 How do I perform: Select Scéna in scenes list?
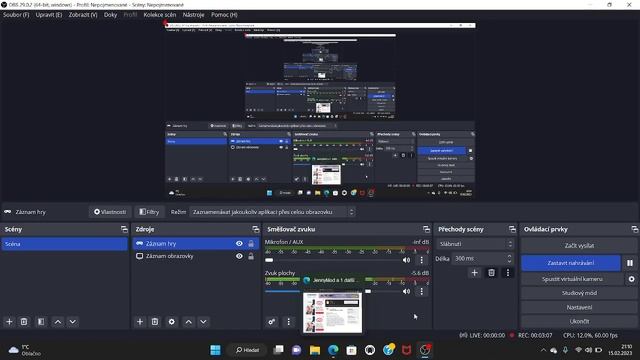click(x=64, y=244)
